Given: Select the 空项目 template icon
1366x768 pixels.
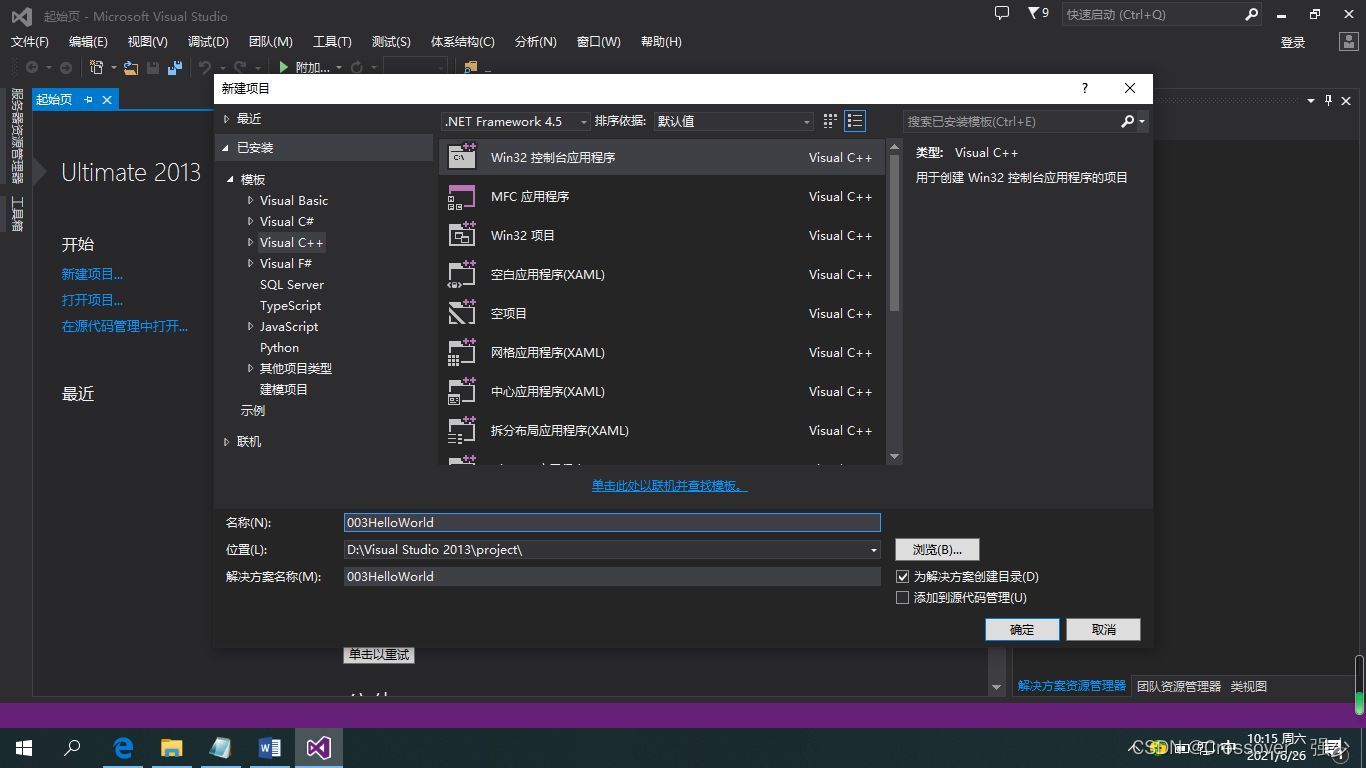Looking at the screenshot, I should [x=461, y=313].
